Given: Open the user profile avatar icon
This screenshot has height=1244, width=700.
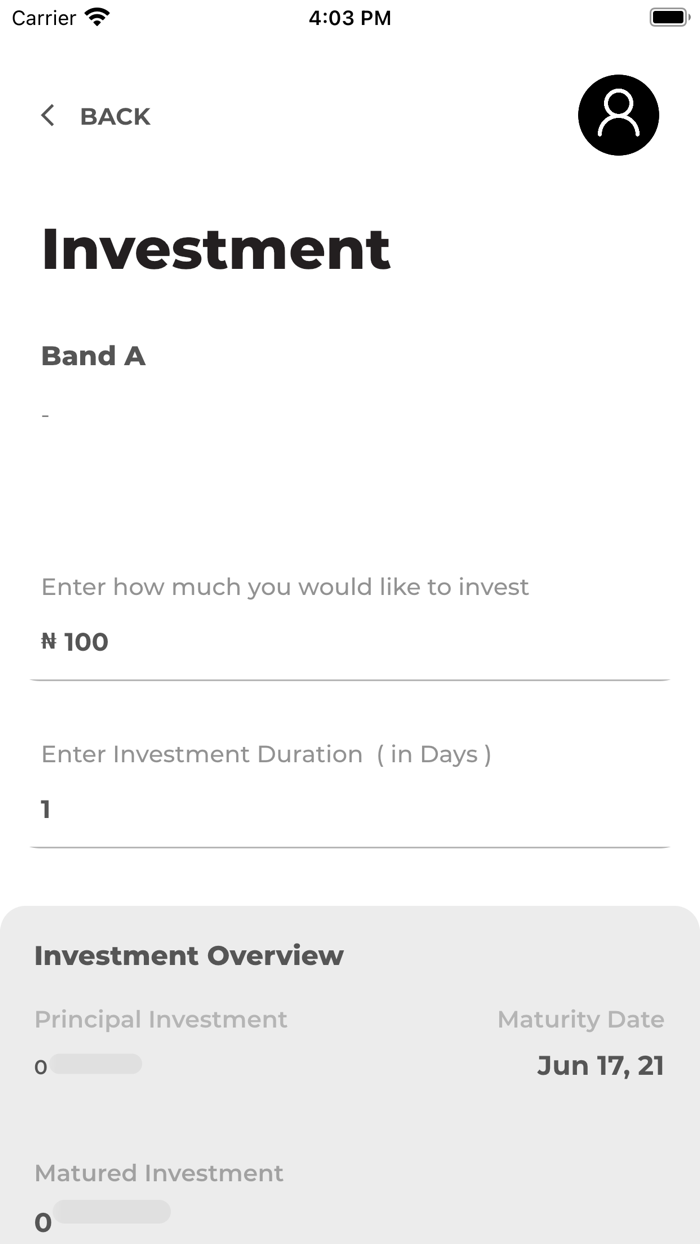Looking at the screenshot, I should 618,115.
